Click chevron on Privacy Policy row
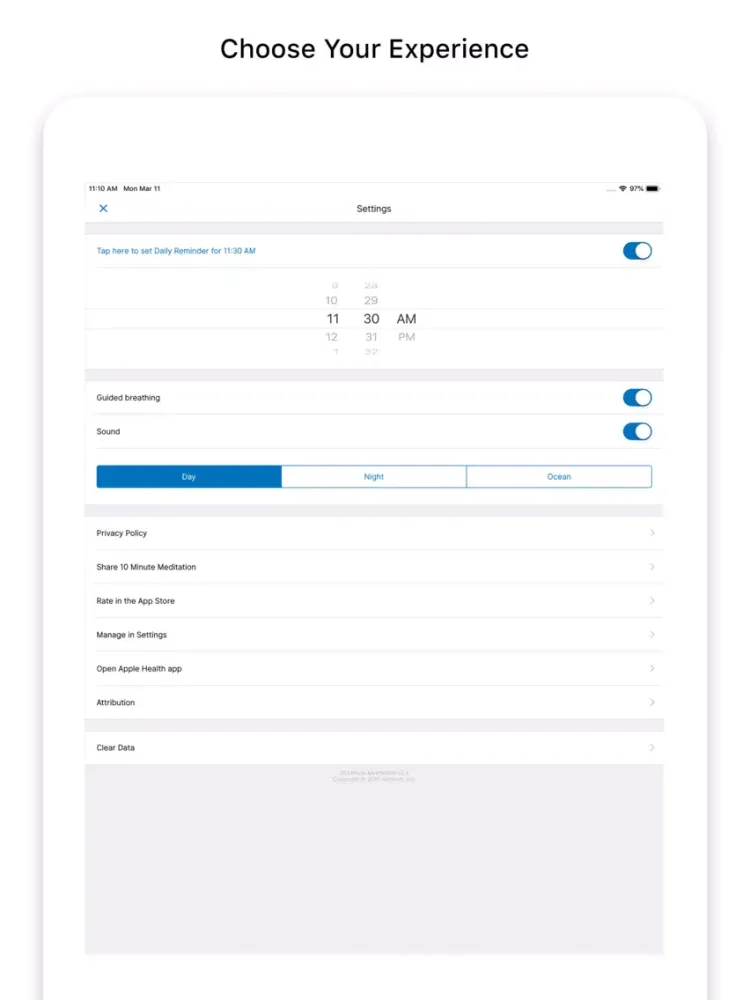750x1000 pixels. pos(652,533)
